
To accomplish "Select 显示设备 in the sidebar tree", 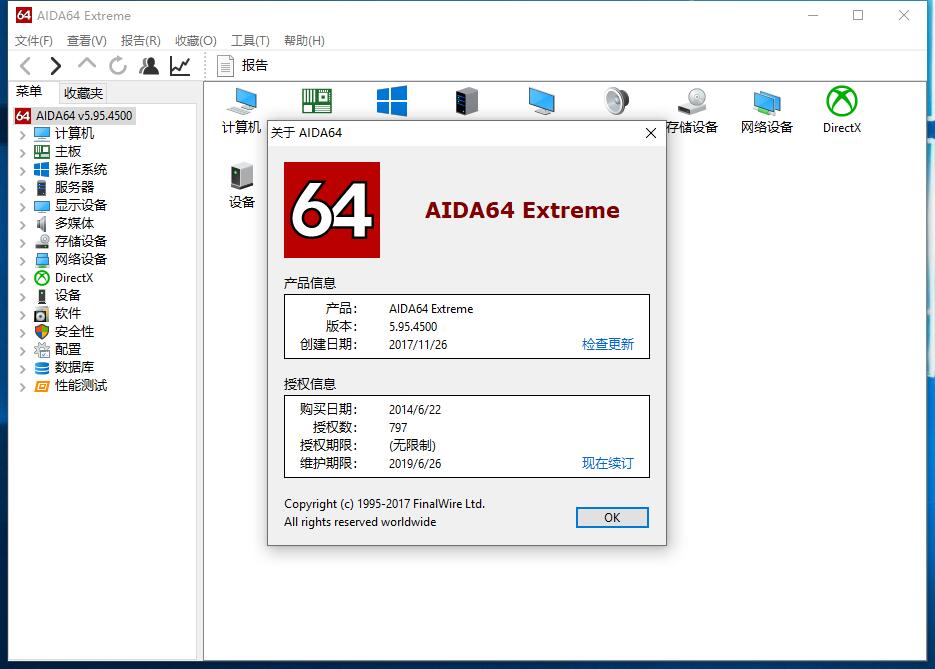I will point(81,205).
